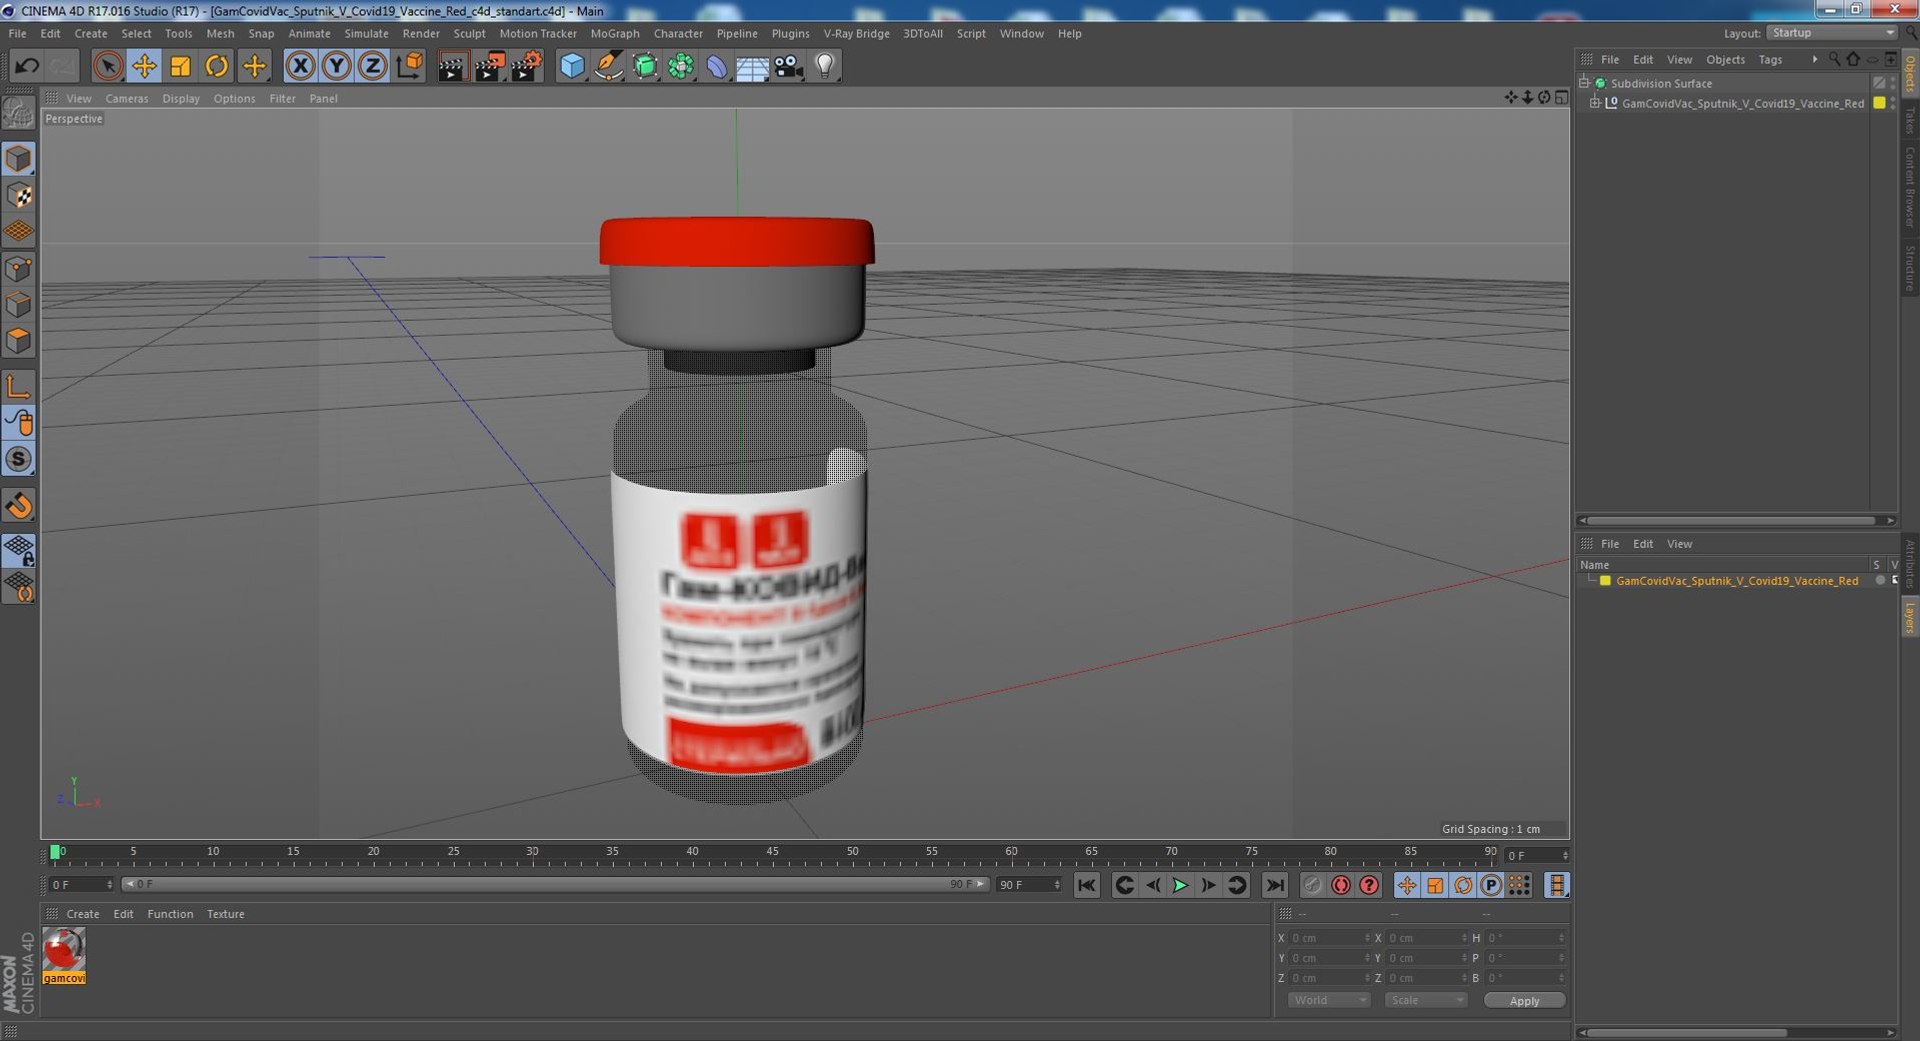The height and width of the screenshot is (1041, 1920).
Task: Click the timeline preview range slider
Action: point(556,884)
